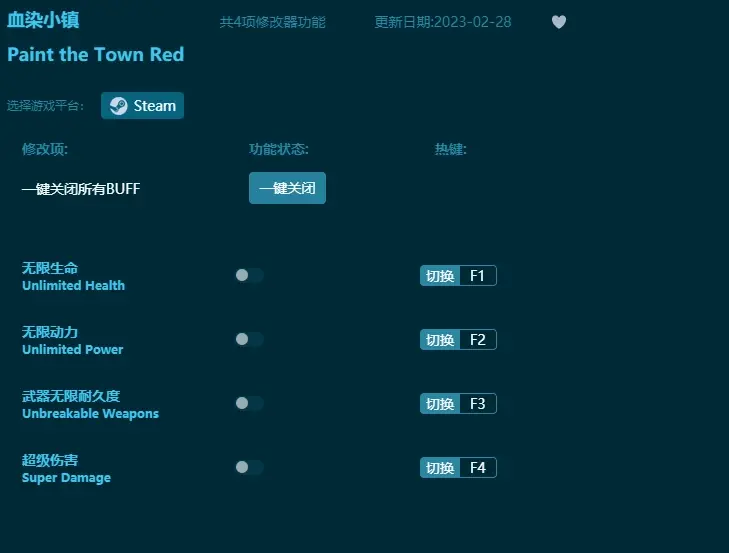
Task: Click the 一键关闭所有BUFF label
Action: coord(81,189)
